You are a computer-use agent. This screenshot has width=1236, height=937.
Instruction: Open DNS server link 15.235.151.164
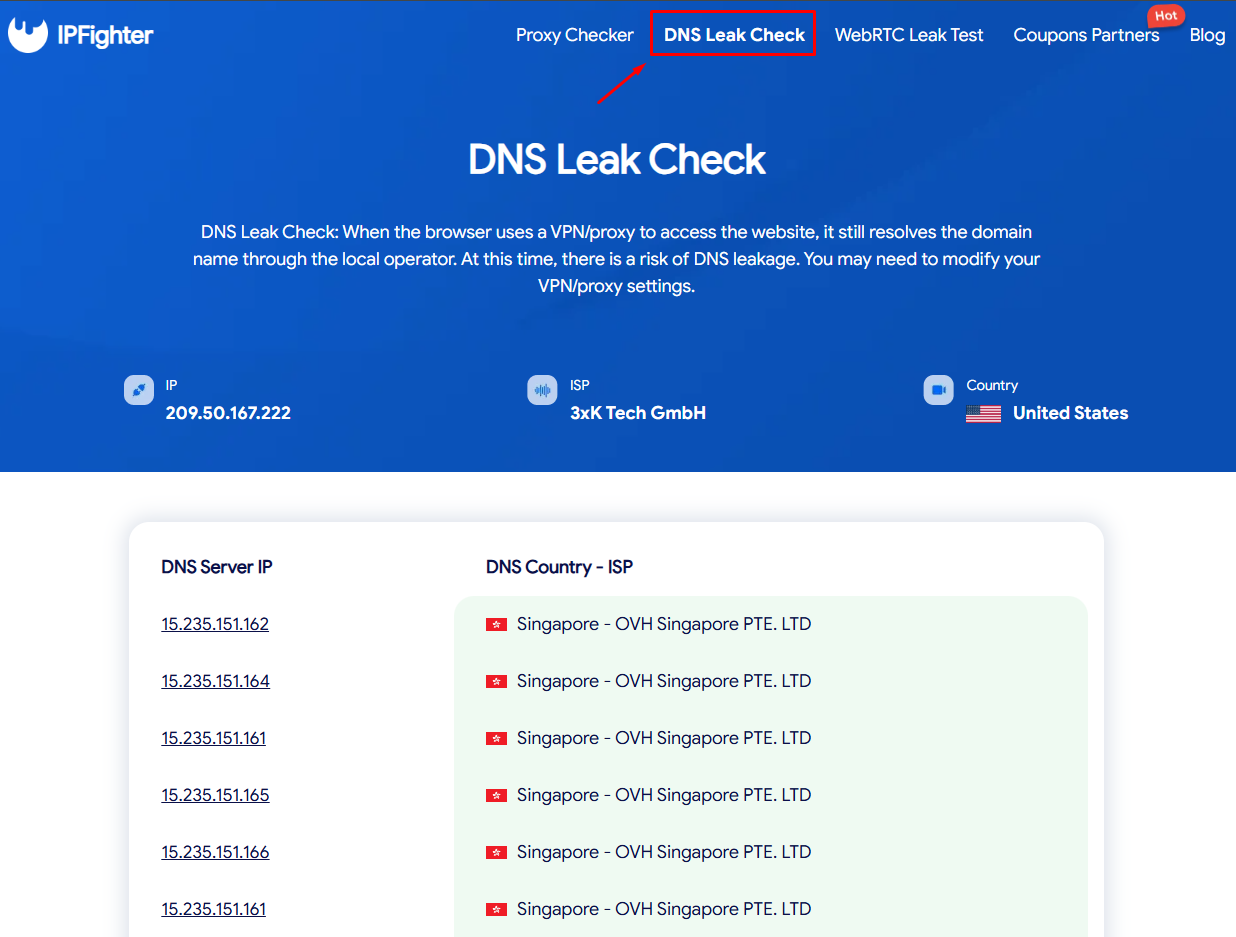pyautogui.click(x=215, y=681)
